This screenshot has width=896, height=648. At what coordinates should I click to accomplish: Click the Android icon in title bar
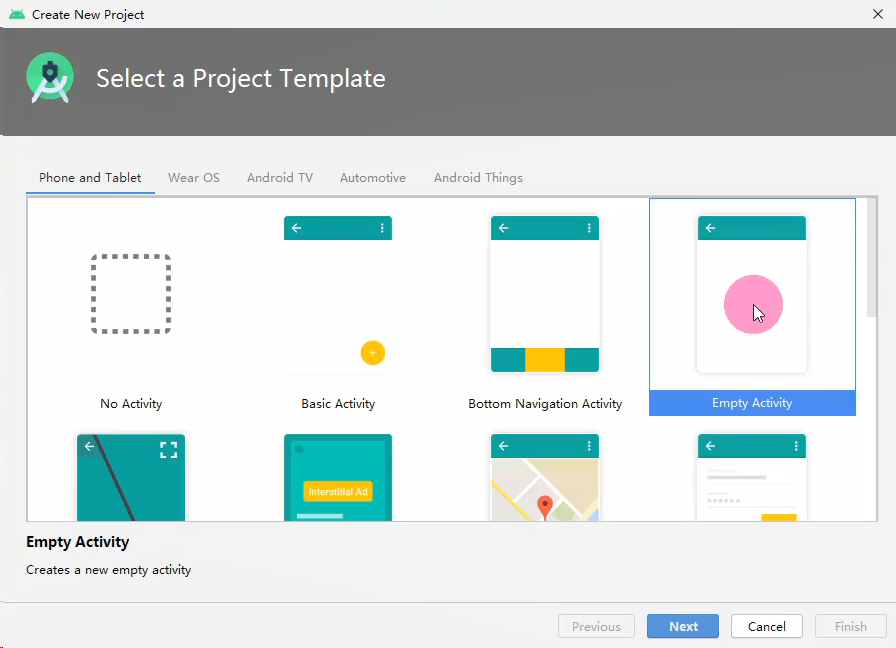pos(17,14)
